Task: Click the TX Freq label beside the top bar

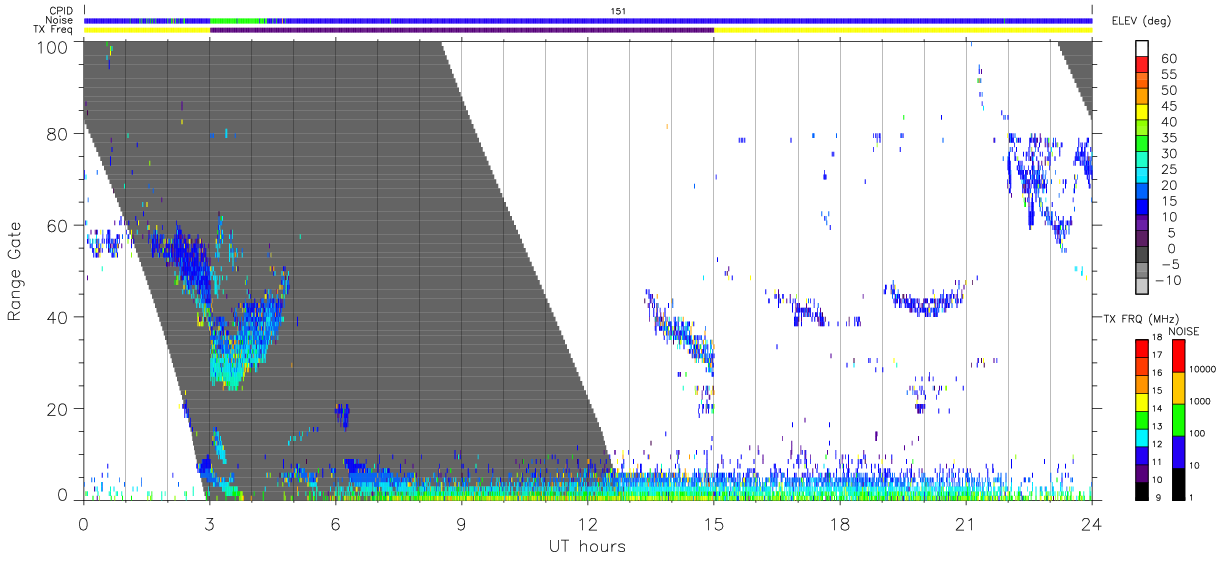Action: 54,30
